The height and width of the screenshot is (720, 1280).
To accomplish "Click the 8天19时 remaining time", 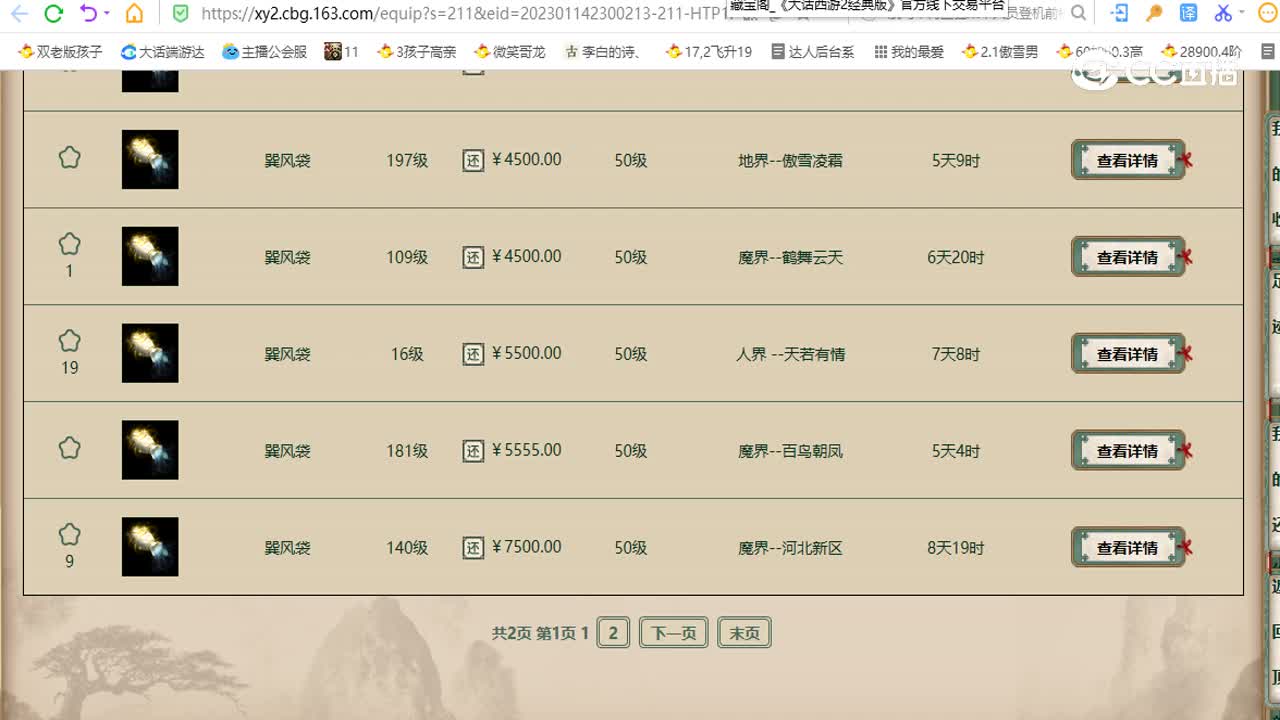I will [956, 548].
